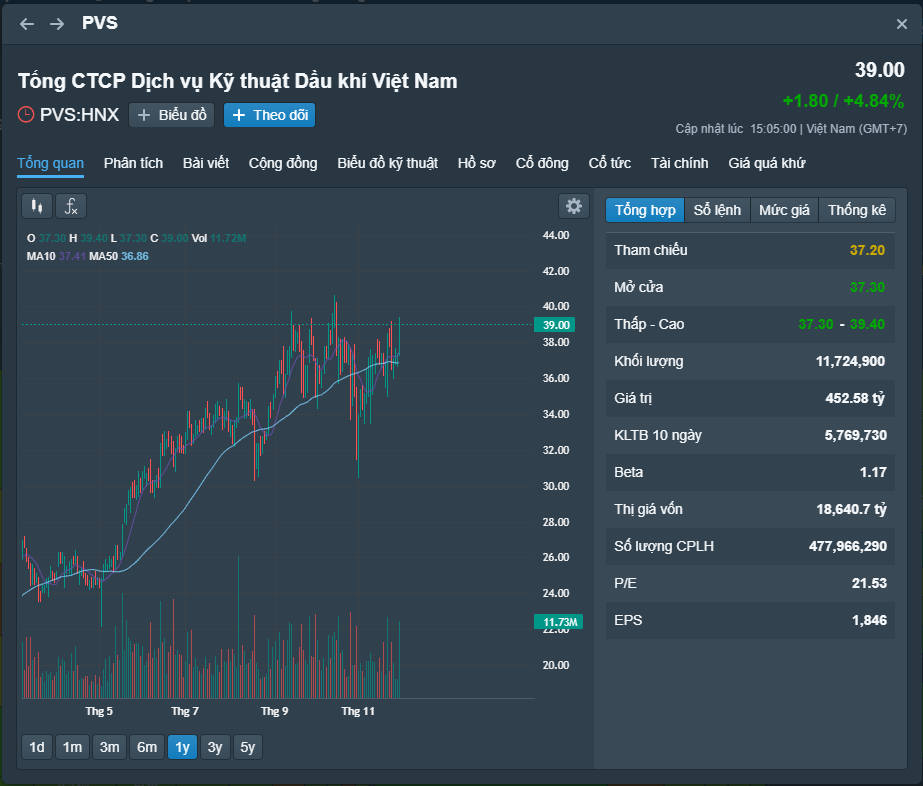This screenshot has height=786, width=923.
Task: Click the 39.00 headline price
Action: pos(879,70)
